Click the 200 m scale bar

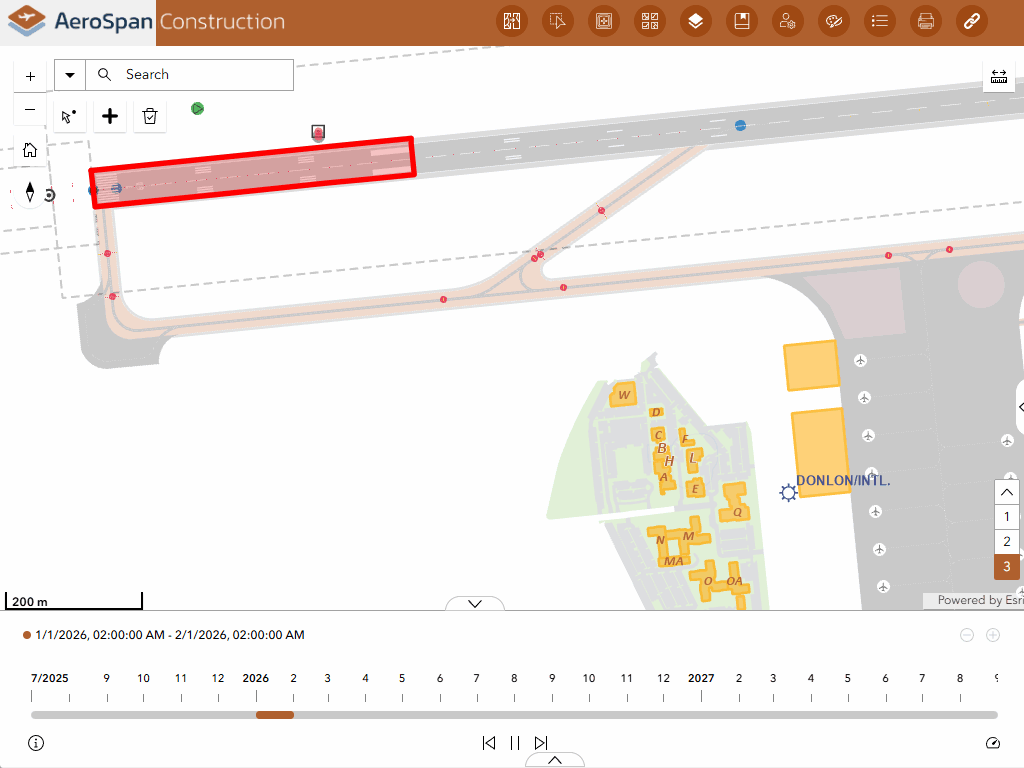[x=74, y=601]
